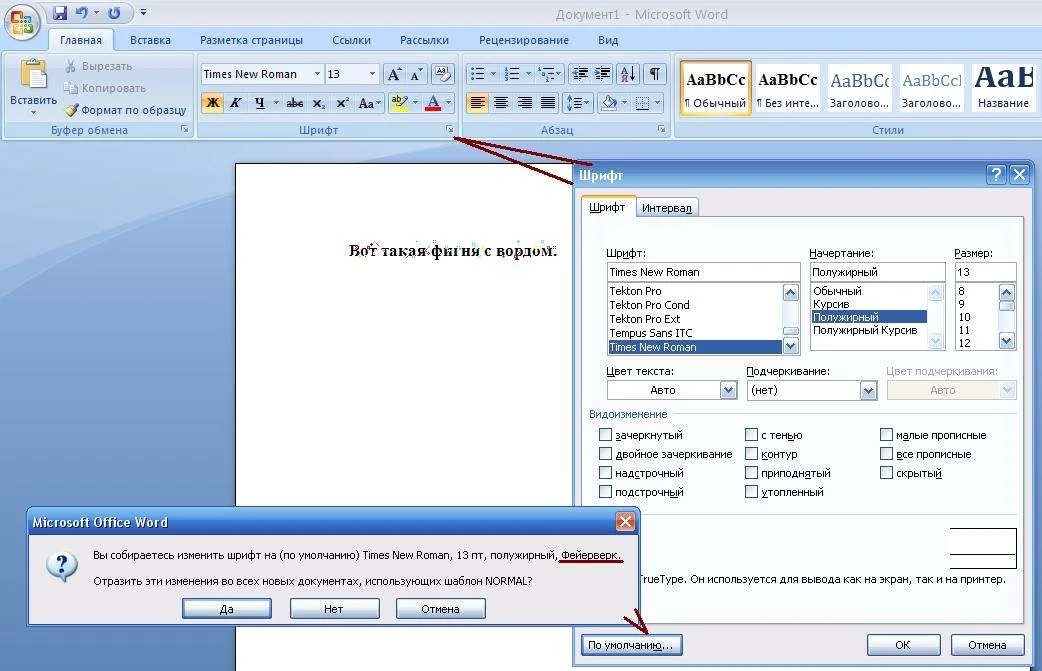Open Quick Access Toolbar customize arrow
Image resolution: width=1042 pixels, height=671 pixels.
[x=144, y=13]
